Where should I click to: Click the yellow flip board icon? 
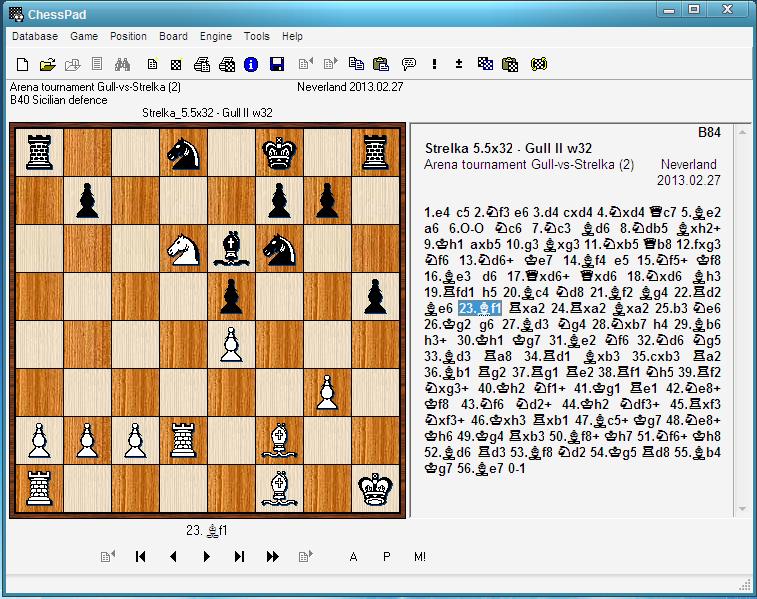[x=539, y=64]
